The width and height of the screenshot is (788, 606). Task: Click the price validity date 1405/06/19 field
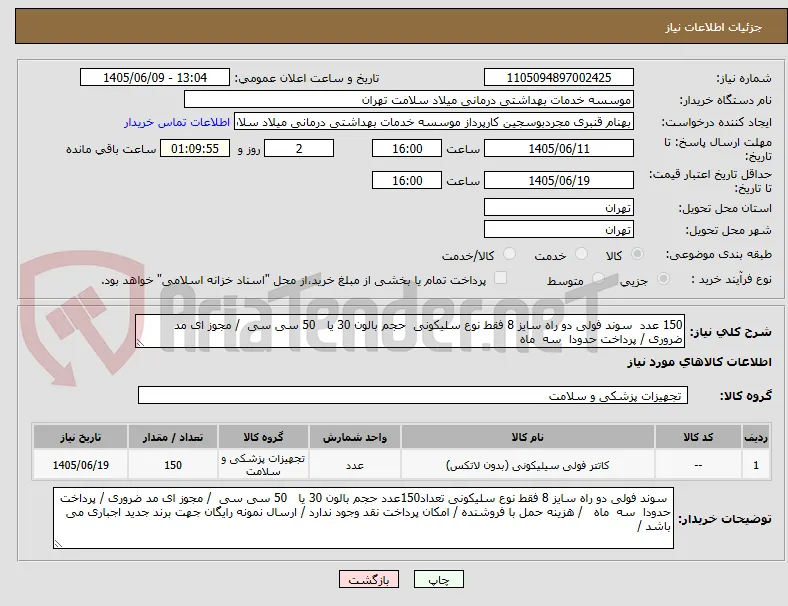pos(558,180)
